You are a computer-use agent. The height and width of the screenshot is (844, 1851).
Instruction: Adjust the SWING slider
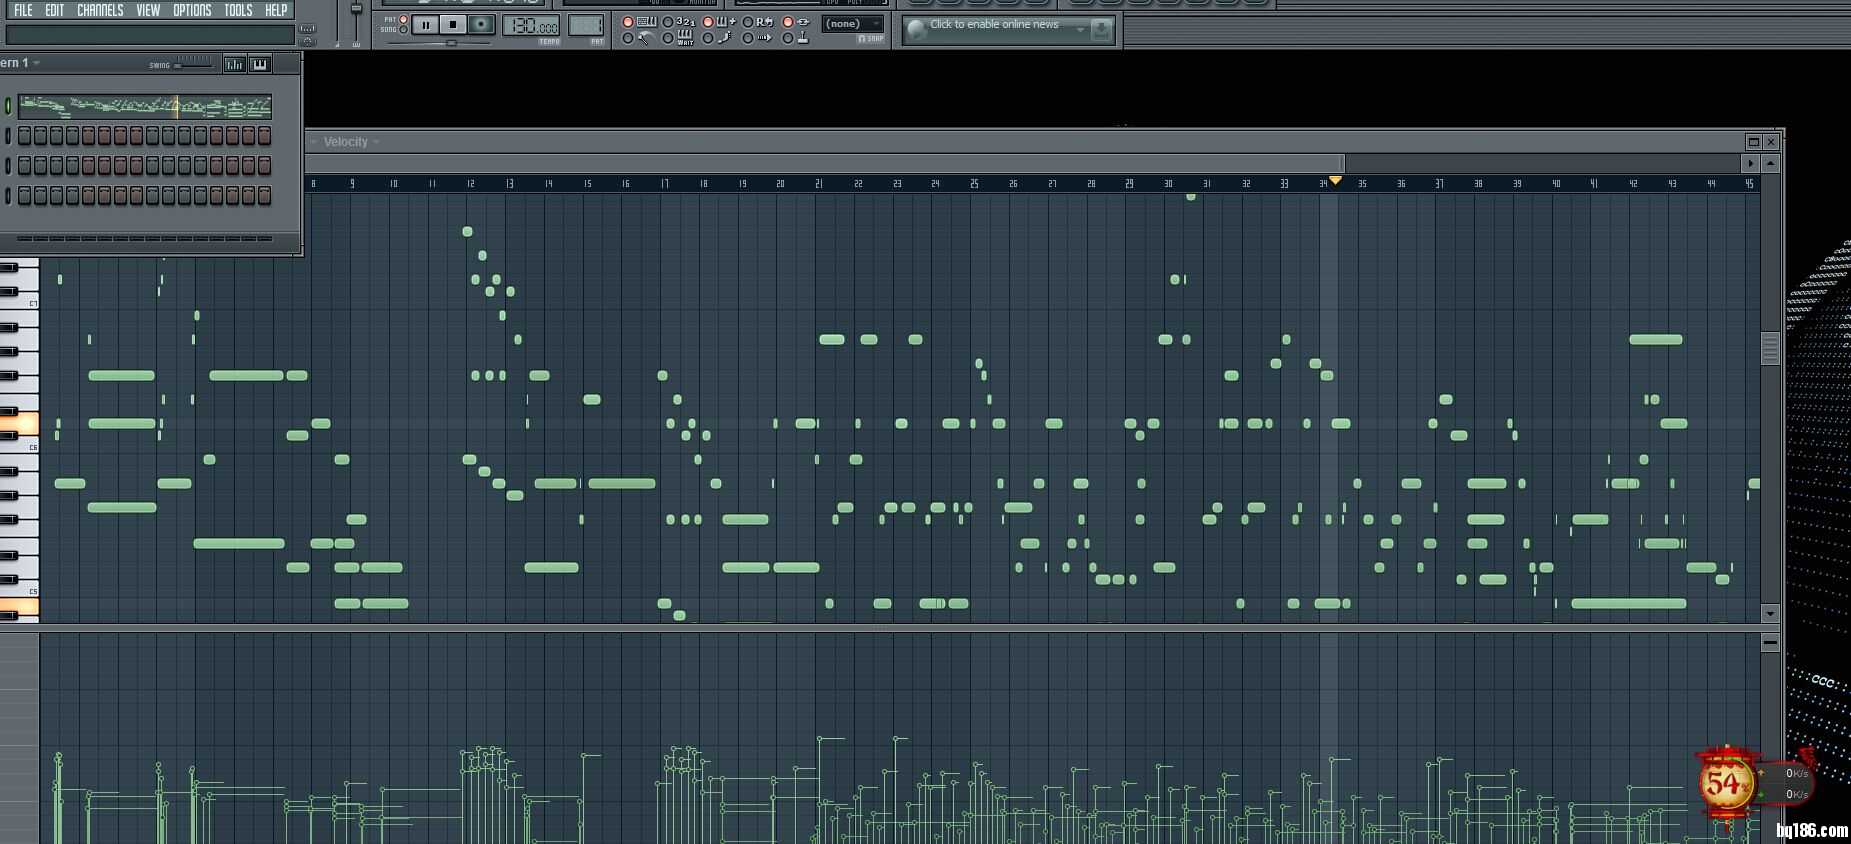[194, 63]
